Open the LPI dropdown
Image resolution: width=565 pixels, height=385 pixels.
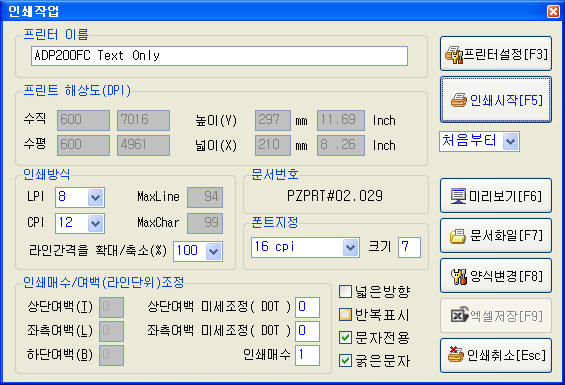pyautogui.click(x=95, y=197)
